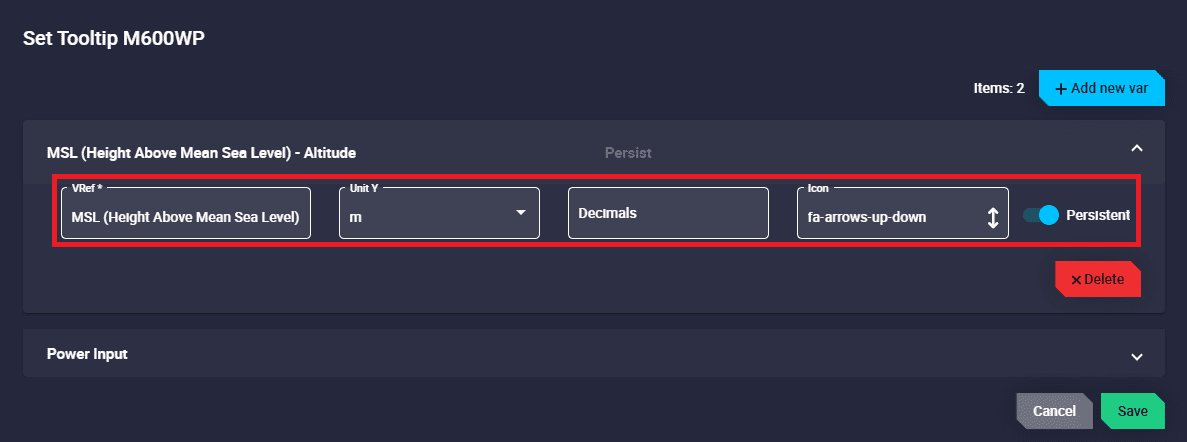Viewport: 1187px width, 442px height.
Task: Click the X icon on Delete button
Action: (1076, 280)
